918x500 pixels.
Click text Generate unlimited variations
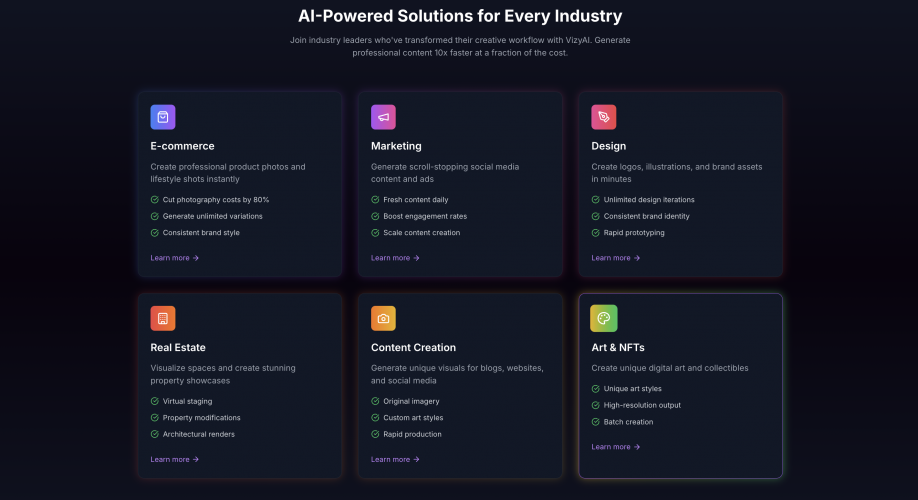213,216
